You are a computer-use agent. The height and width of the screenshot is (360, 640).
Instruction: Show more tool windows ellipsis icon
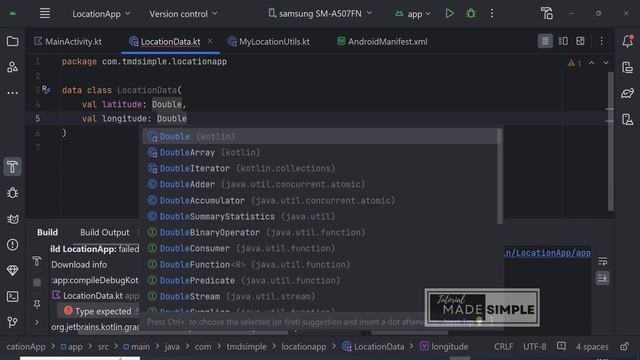[13, 93]
